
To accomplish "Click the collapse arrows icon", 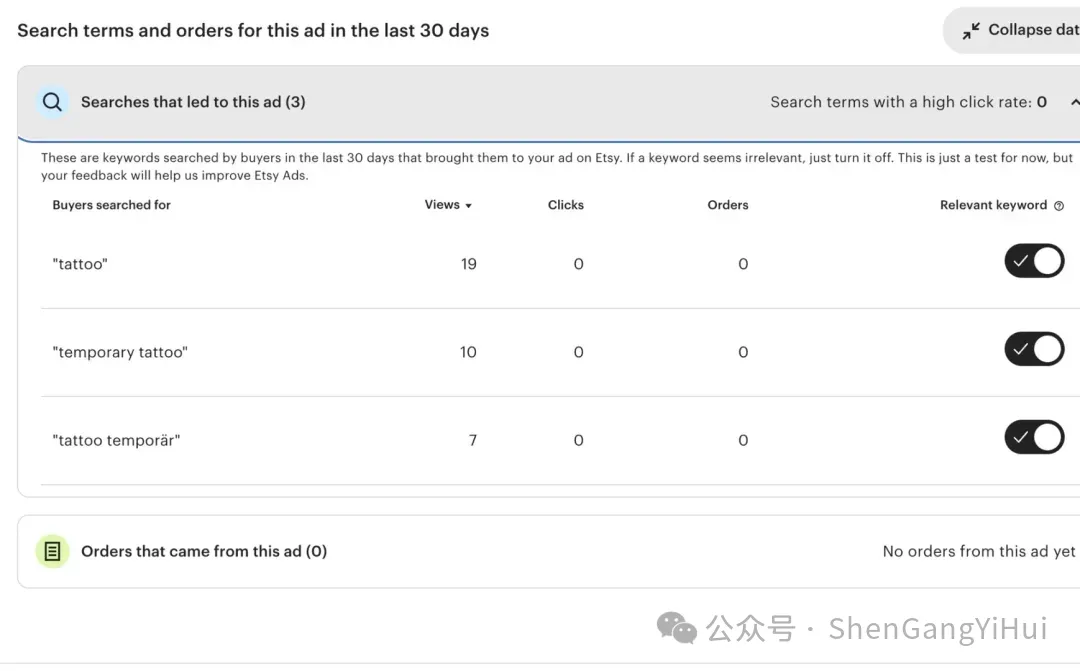I will pyautogui.click(x=971, y=31).
